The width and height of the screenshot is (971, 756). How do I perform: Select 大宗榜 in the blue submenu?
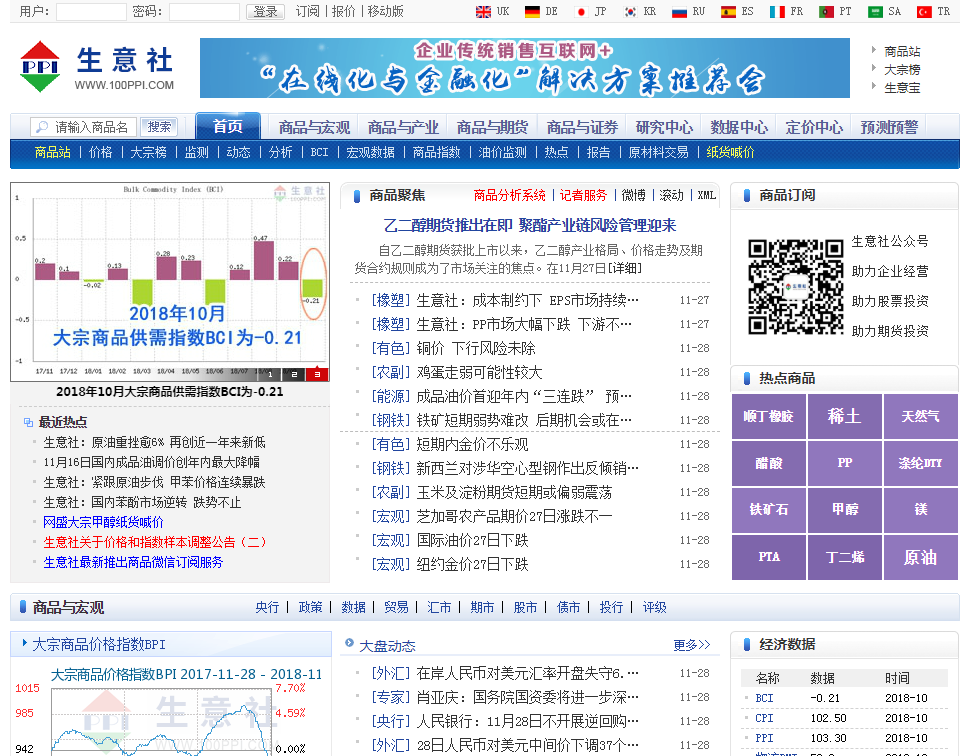[x=149, y=152]
